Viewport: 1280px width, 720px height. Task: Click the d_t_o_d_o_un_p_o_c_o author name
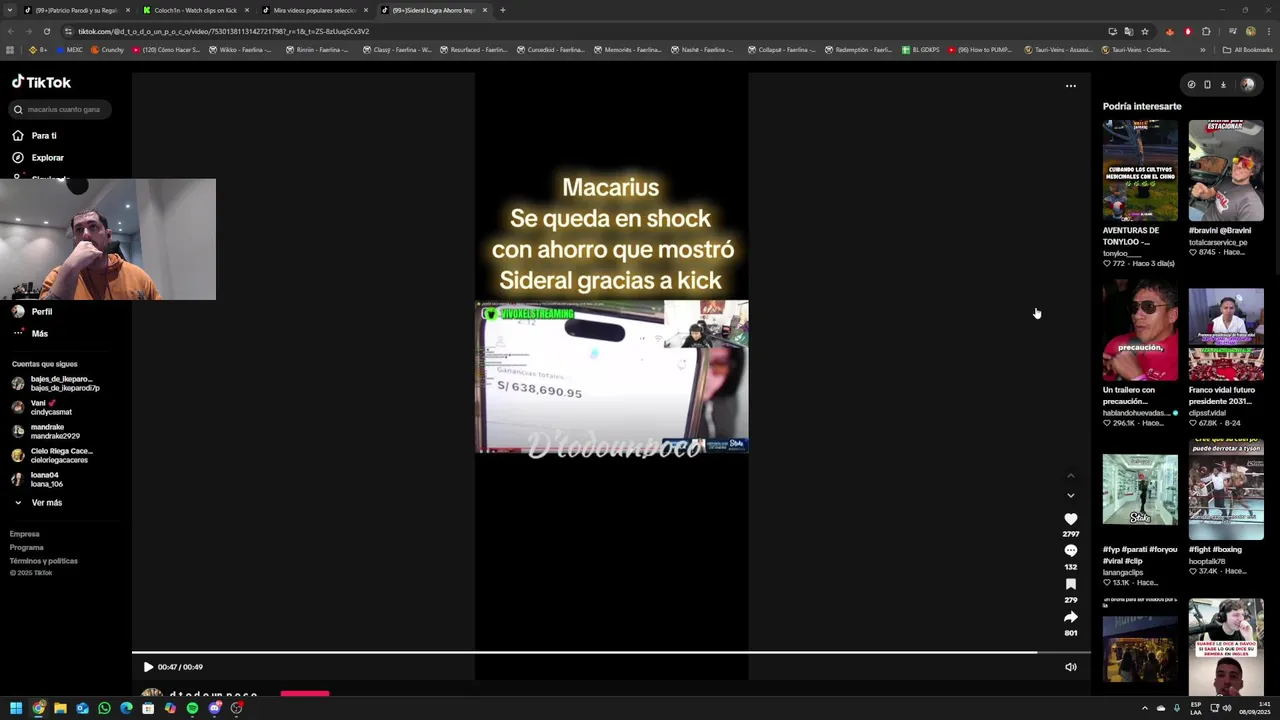(213, 695)
